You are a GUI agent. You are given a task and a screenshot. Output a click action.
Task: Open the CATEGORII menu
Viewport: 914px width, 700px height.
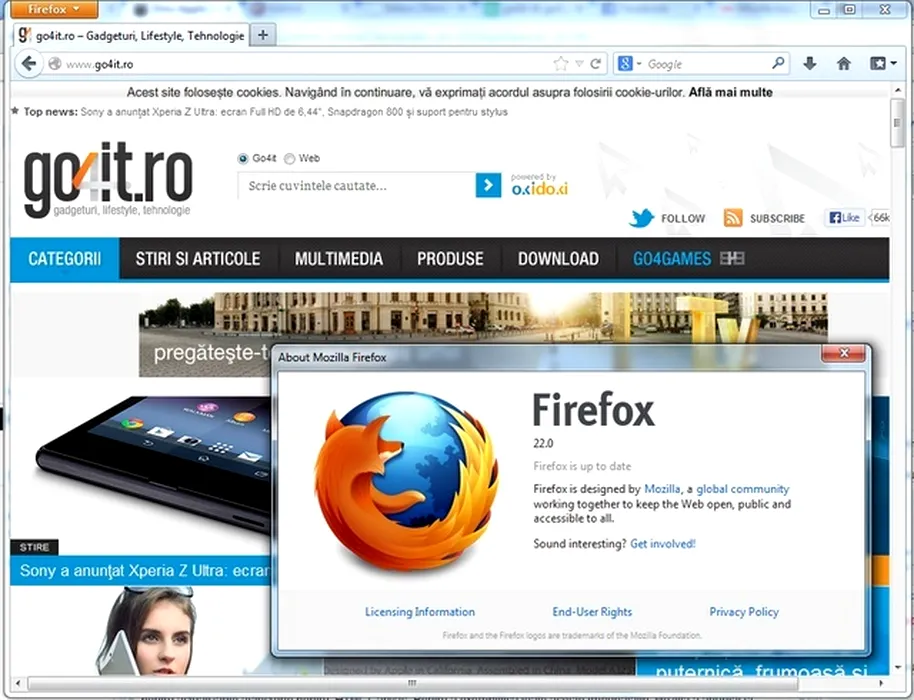pyautogui.click(x=65, y=259)
